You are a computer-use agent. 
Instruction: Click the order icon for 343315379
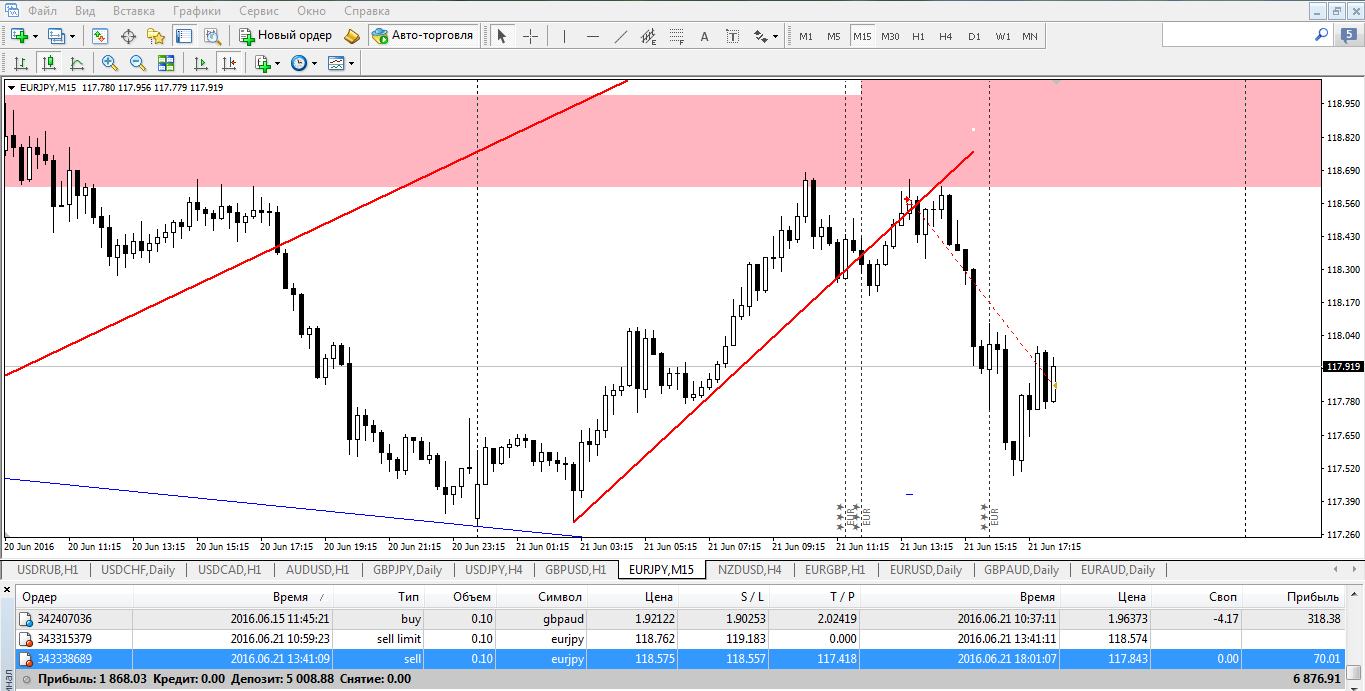click(x=25, y=639)
